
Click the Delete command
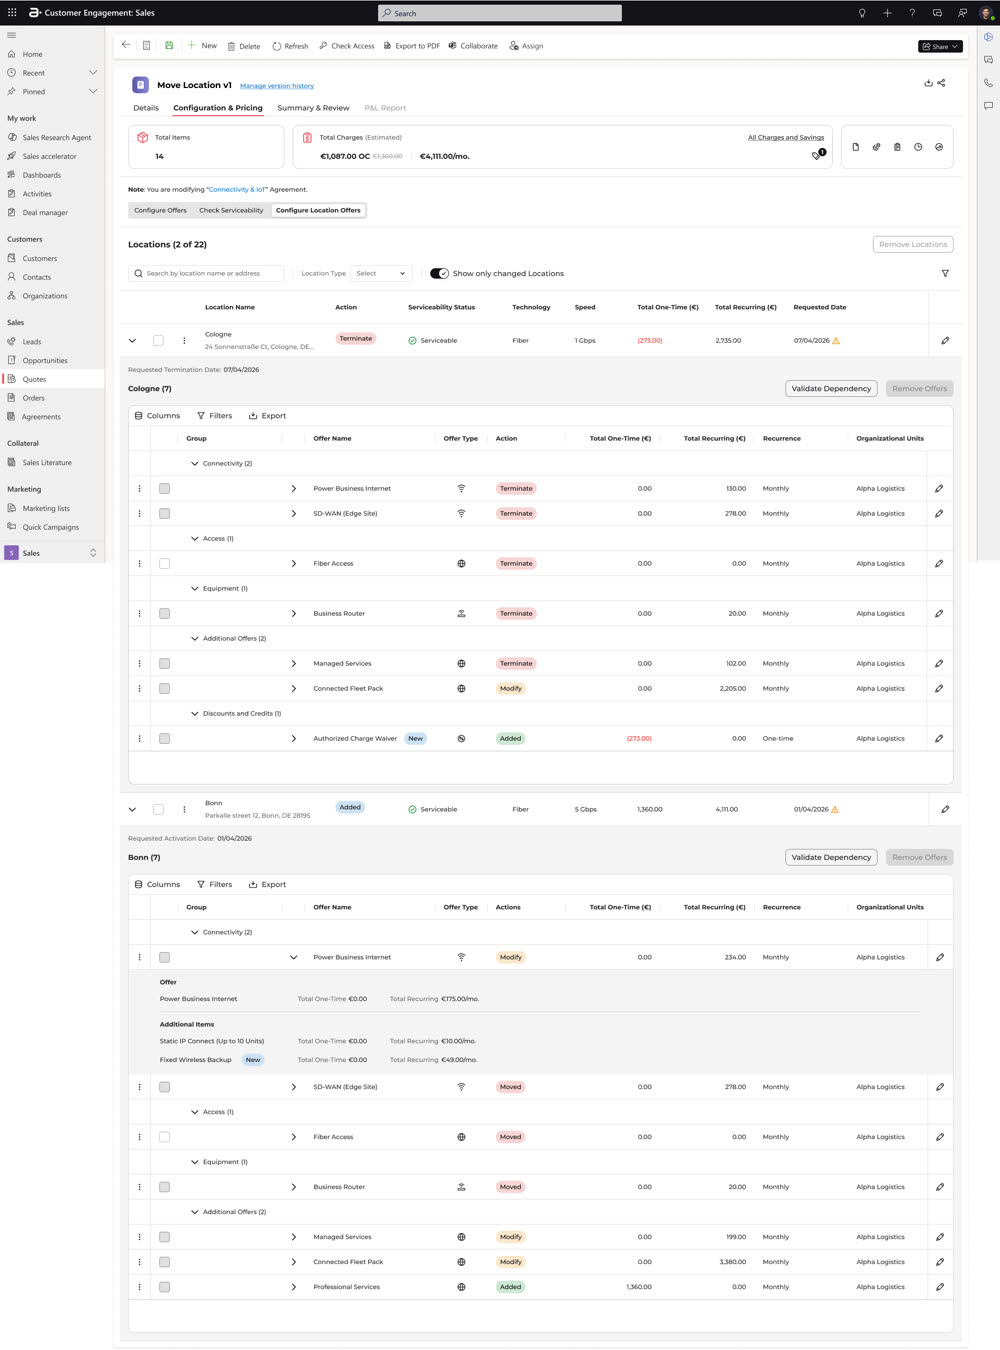pos(244,46)
